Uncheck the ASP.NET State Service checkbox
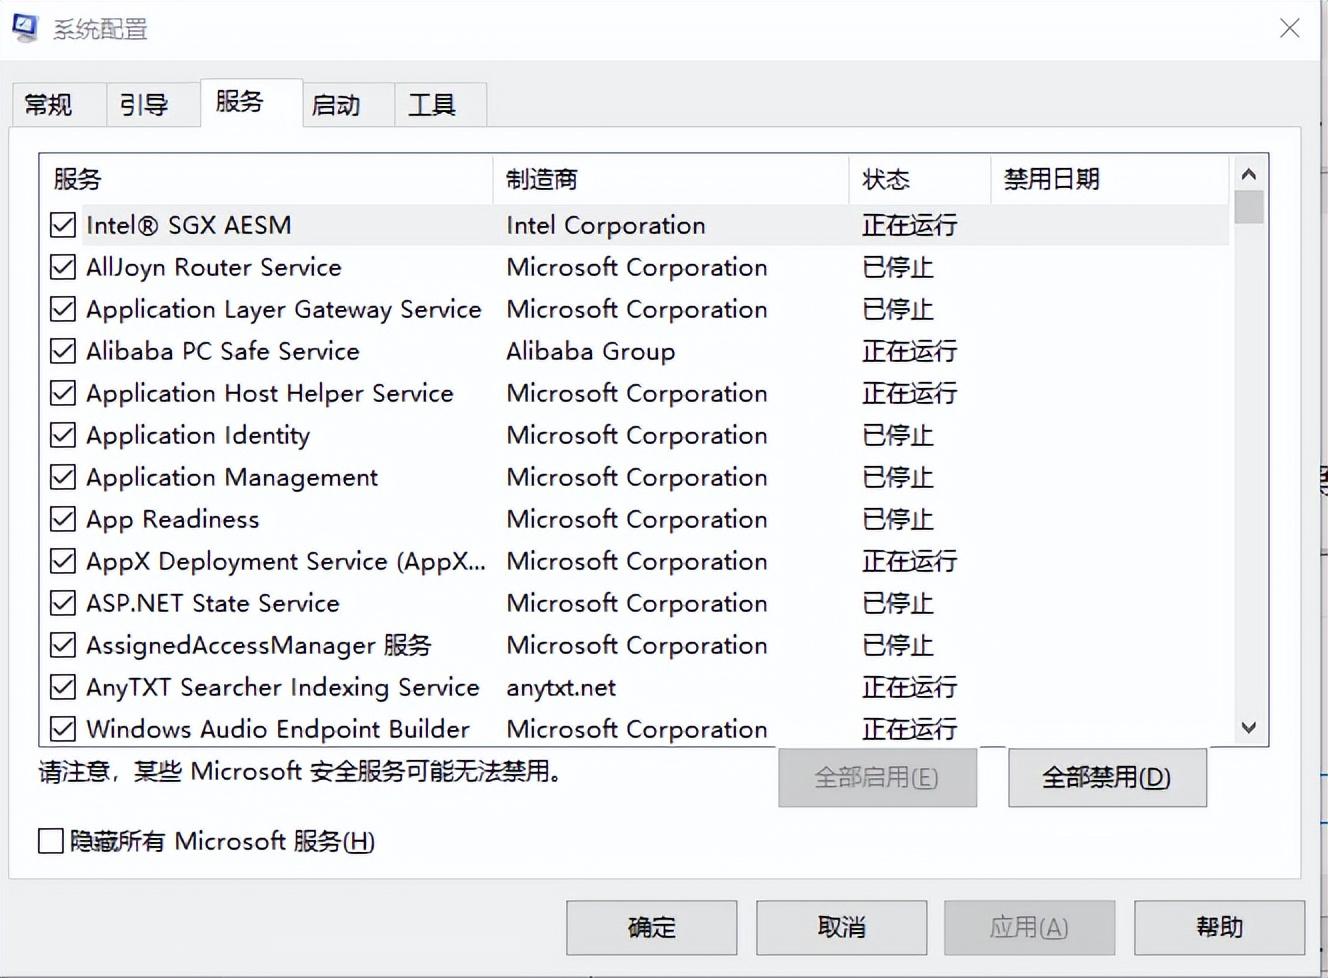The image size is (1328, 978). pyautogui.click(x=63, y=603)
